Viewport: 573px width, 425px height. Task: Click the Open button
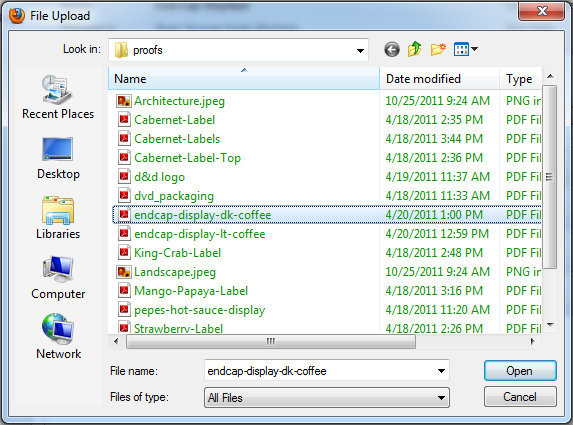pos(520,371)
